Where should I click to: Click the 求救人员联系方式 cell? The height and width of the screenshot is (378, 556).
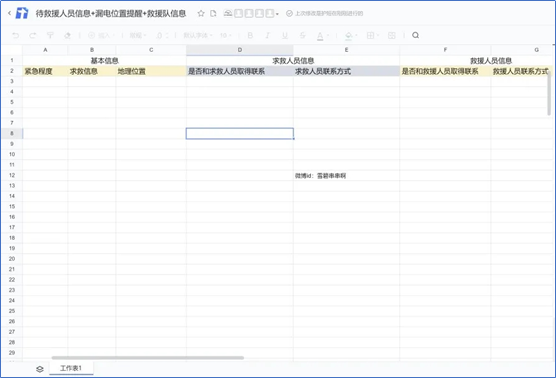tap(346, 71)
